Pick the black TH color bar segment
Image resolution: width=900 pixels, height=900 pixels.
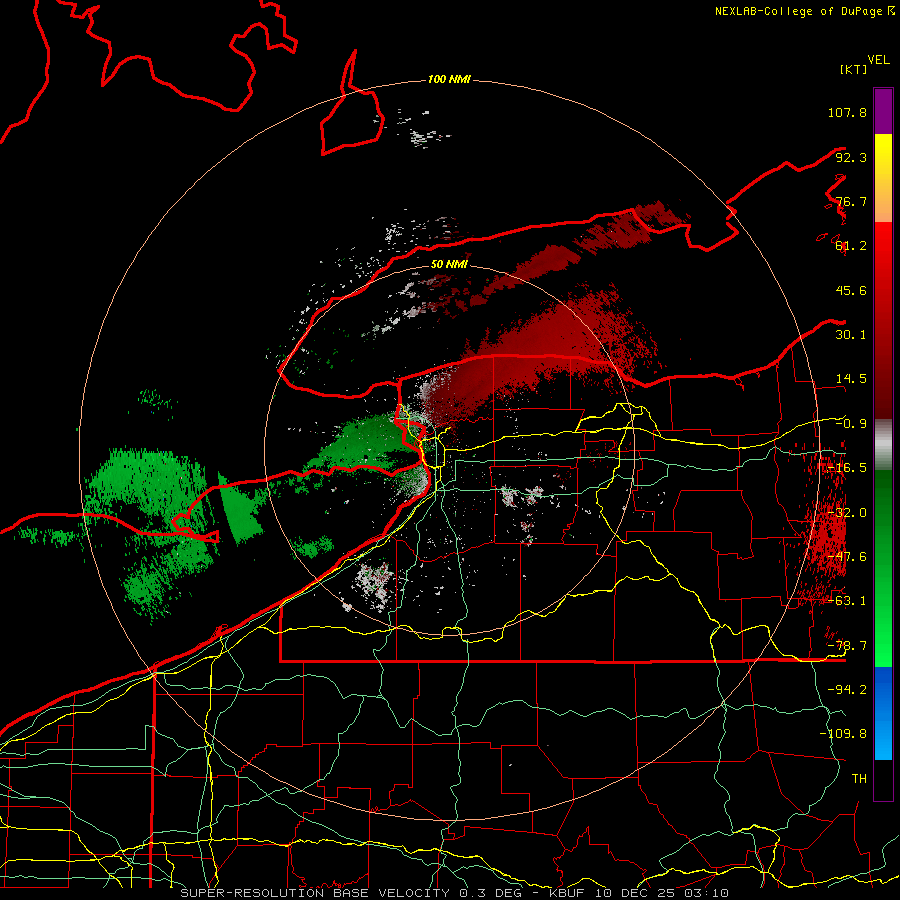pyautogui.click(x=883, y=780)
